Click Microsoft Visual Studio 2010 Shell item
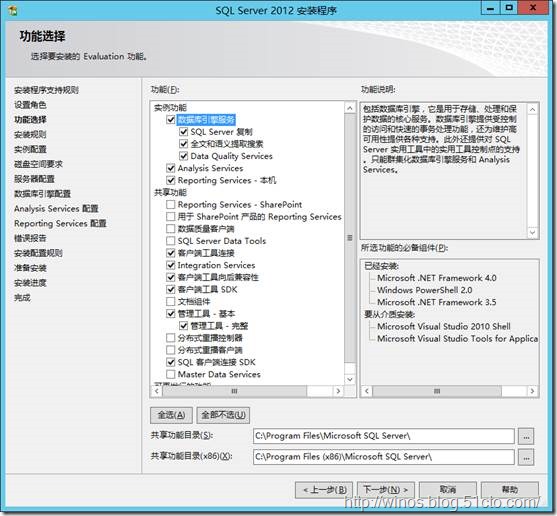Screen dimensions: 557x516 444,326
